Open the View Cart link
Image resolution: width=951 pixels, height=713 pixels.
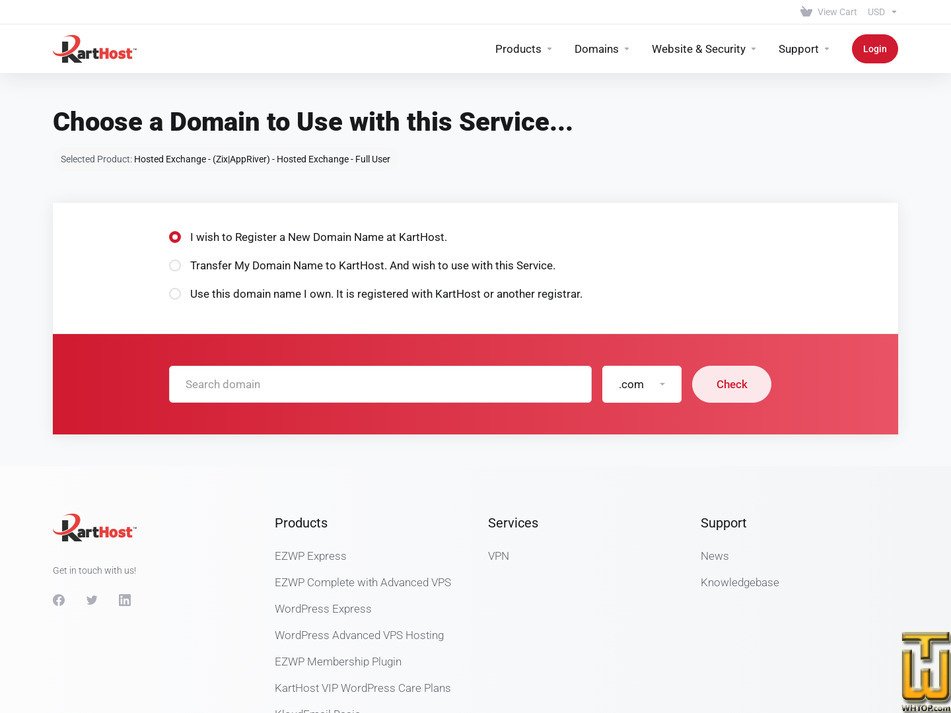[837, 12]
